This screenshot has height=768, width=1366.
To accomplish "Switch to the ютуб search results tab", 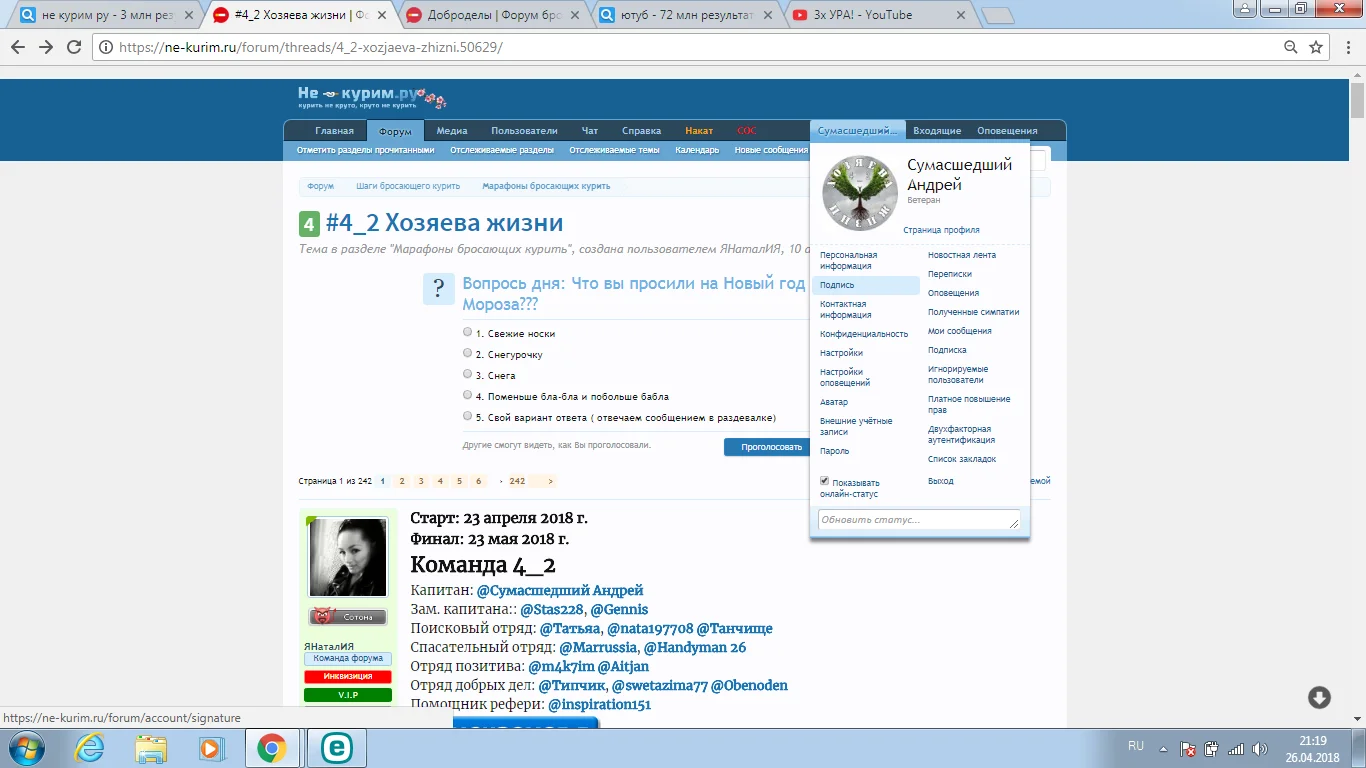I will click(x=683, y=15).
